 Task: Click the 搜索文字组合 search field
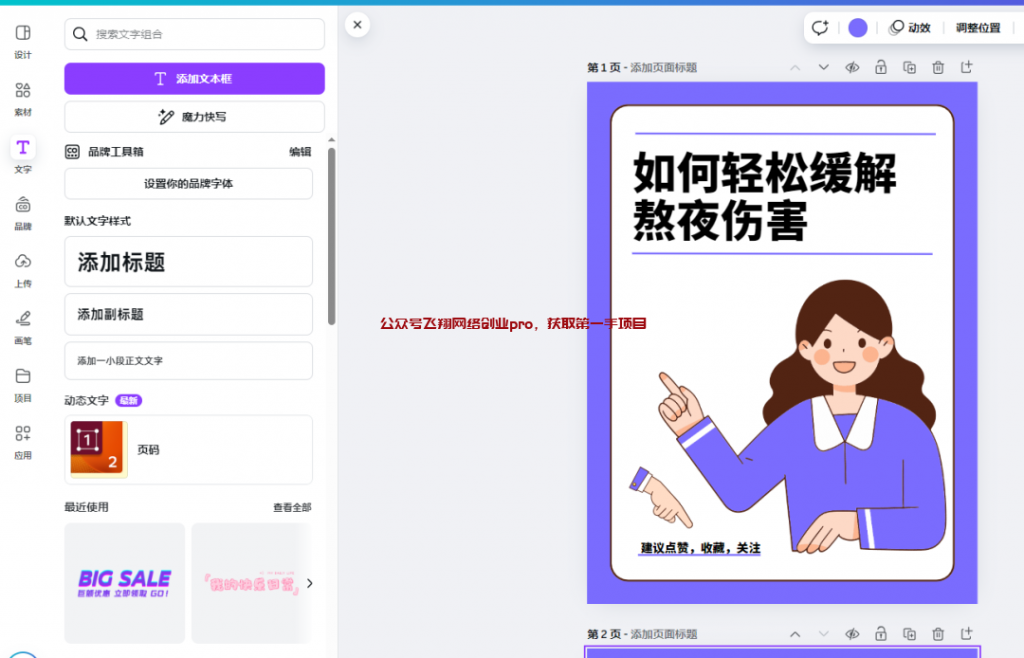194,34
